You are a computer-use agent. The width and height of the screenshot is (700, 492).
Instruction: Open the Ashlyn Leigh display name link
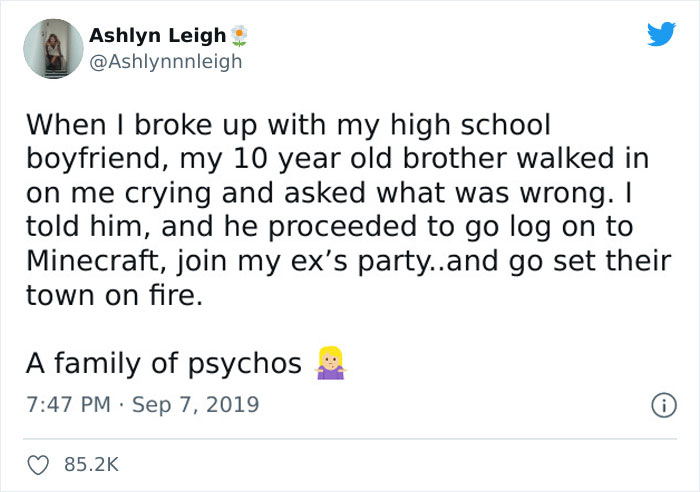click(158, 35)
